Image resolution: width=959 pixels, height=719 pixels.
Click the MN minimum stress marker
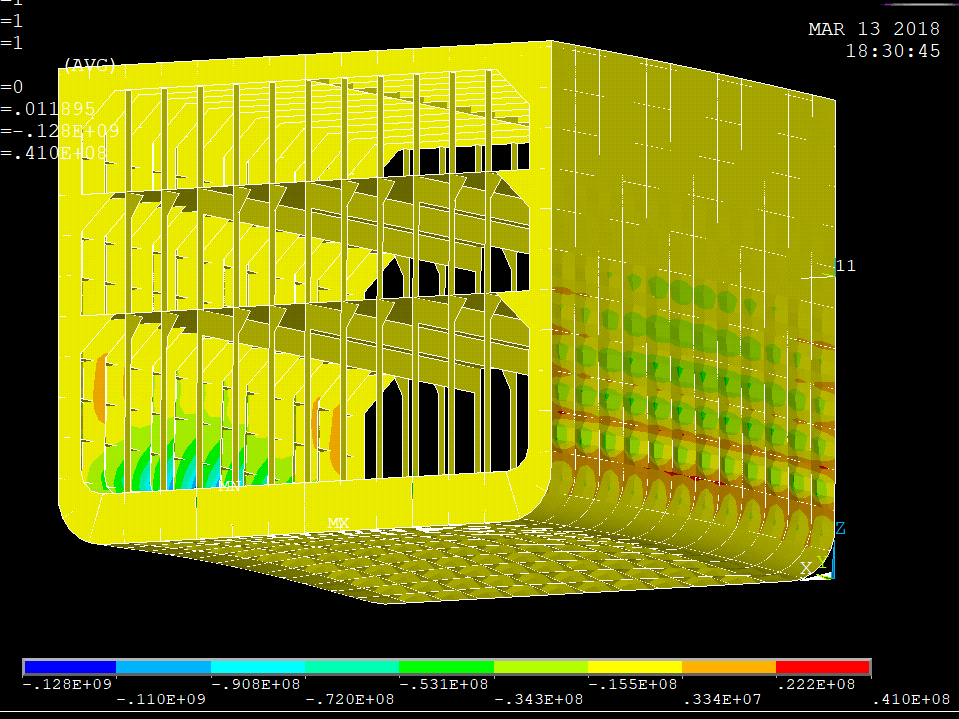229,486
